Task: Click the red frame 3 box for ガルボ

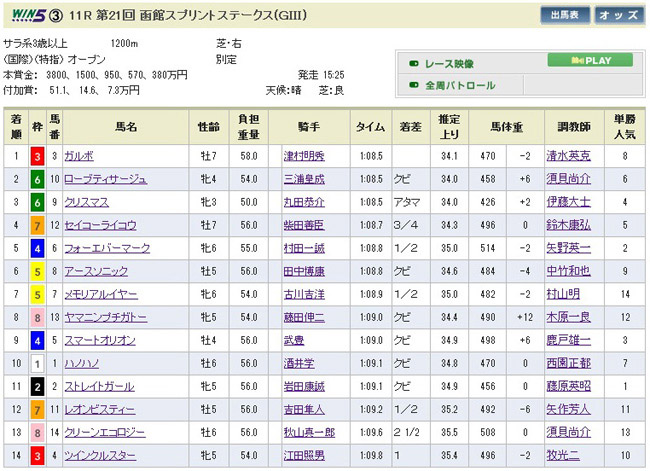Action: click(37, 156)
